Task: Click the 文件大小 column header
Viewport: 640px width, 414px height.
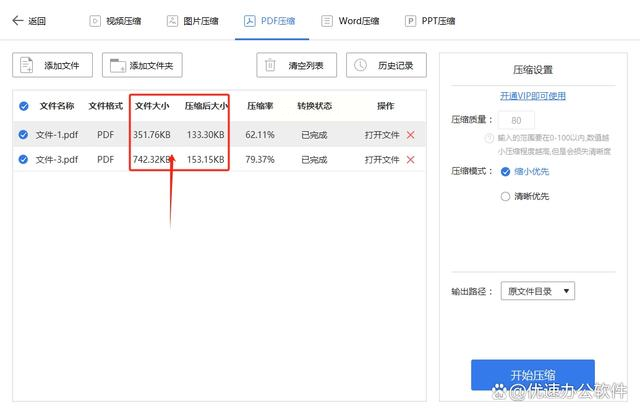Action: (x=152, y=106)
